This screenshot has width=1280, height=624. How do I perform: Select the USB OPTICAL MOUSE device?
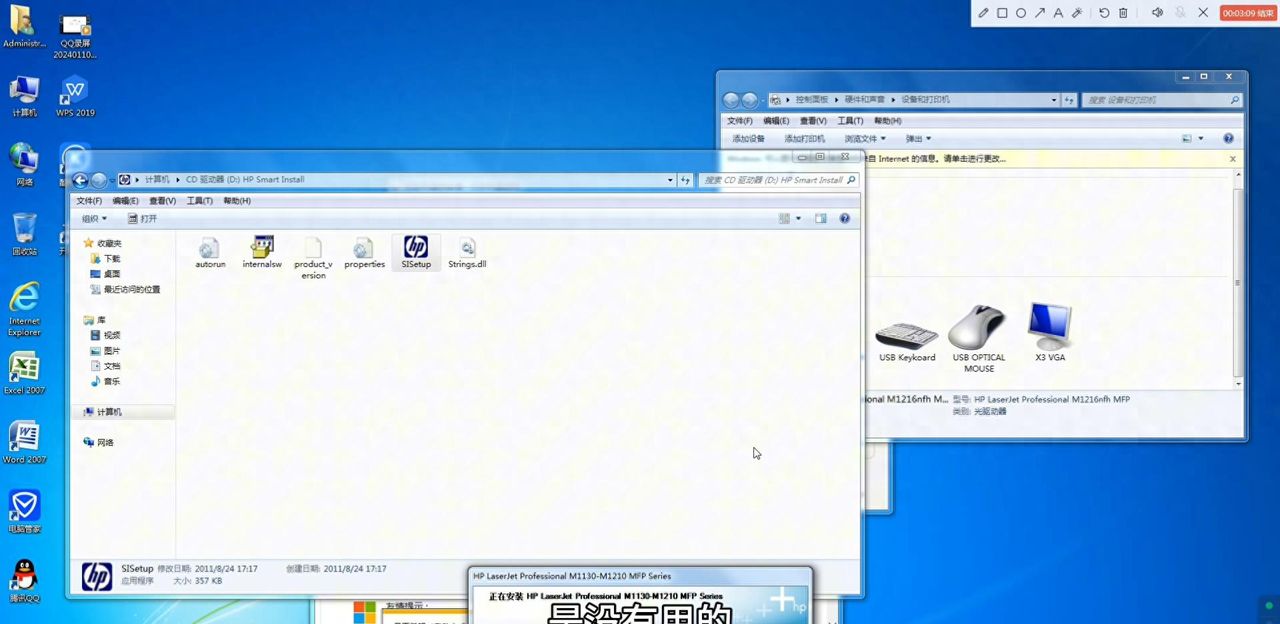tap(979, 340)
